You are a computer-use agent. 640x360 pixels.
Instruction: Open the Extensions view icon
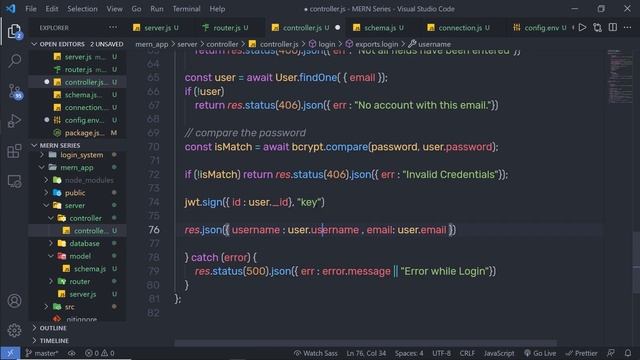[x=14, y=151]
